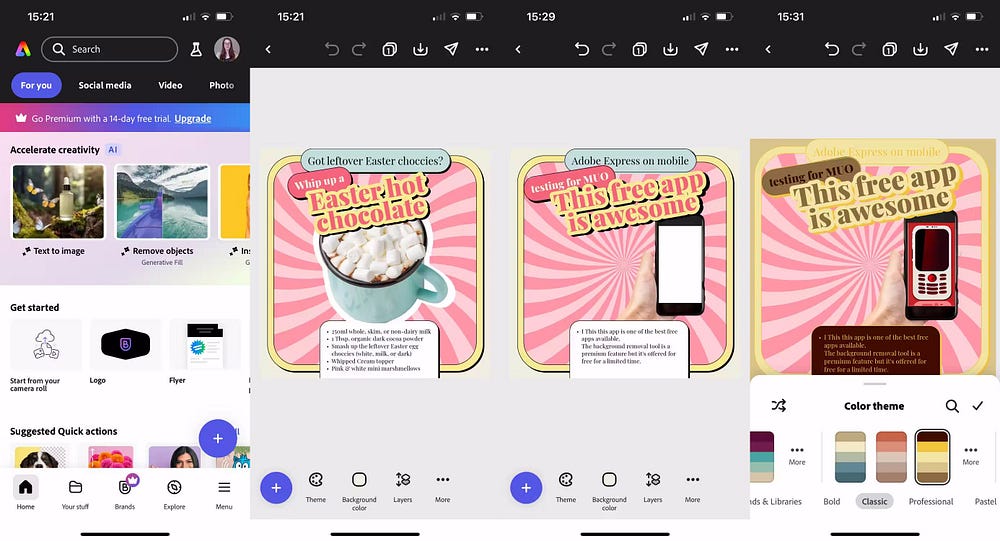Switch to the Bold theme category
The width and height of the screenshot is (1000, 541).
tap(832, 501)
